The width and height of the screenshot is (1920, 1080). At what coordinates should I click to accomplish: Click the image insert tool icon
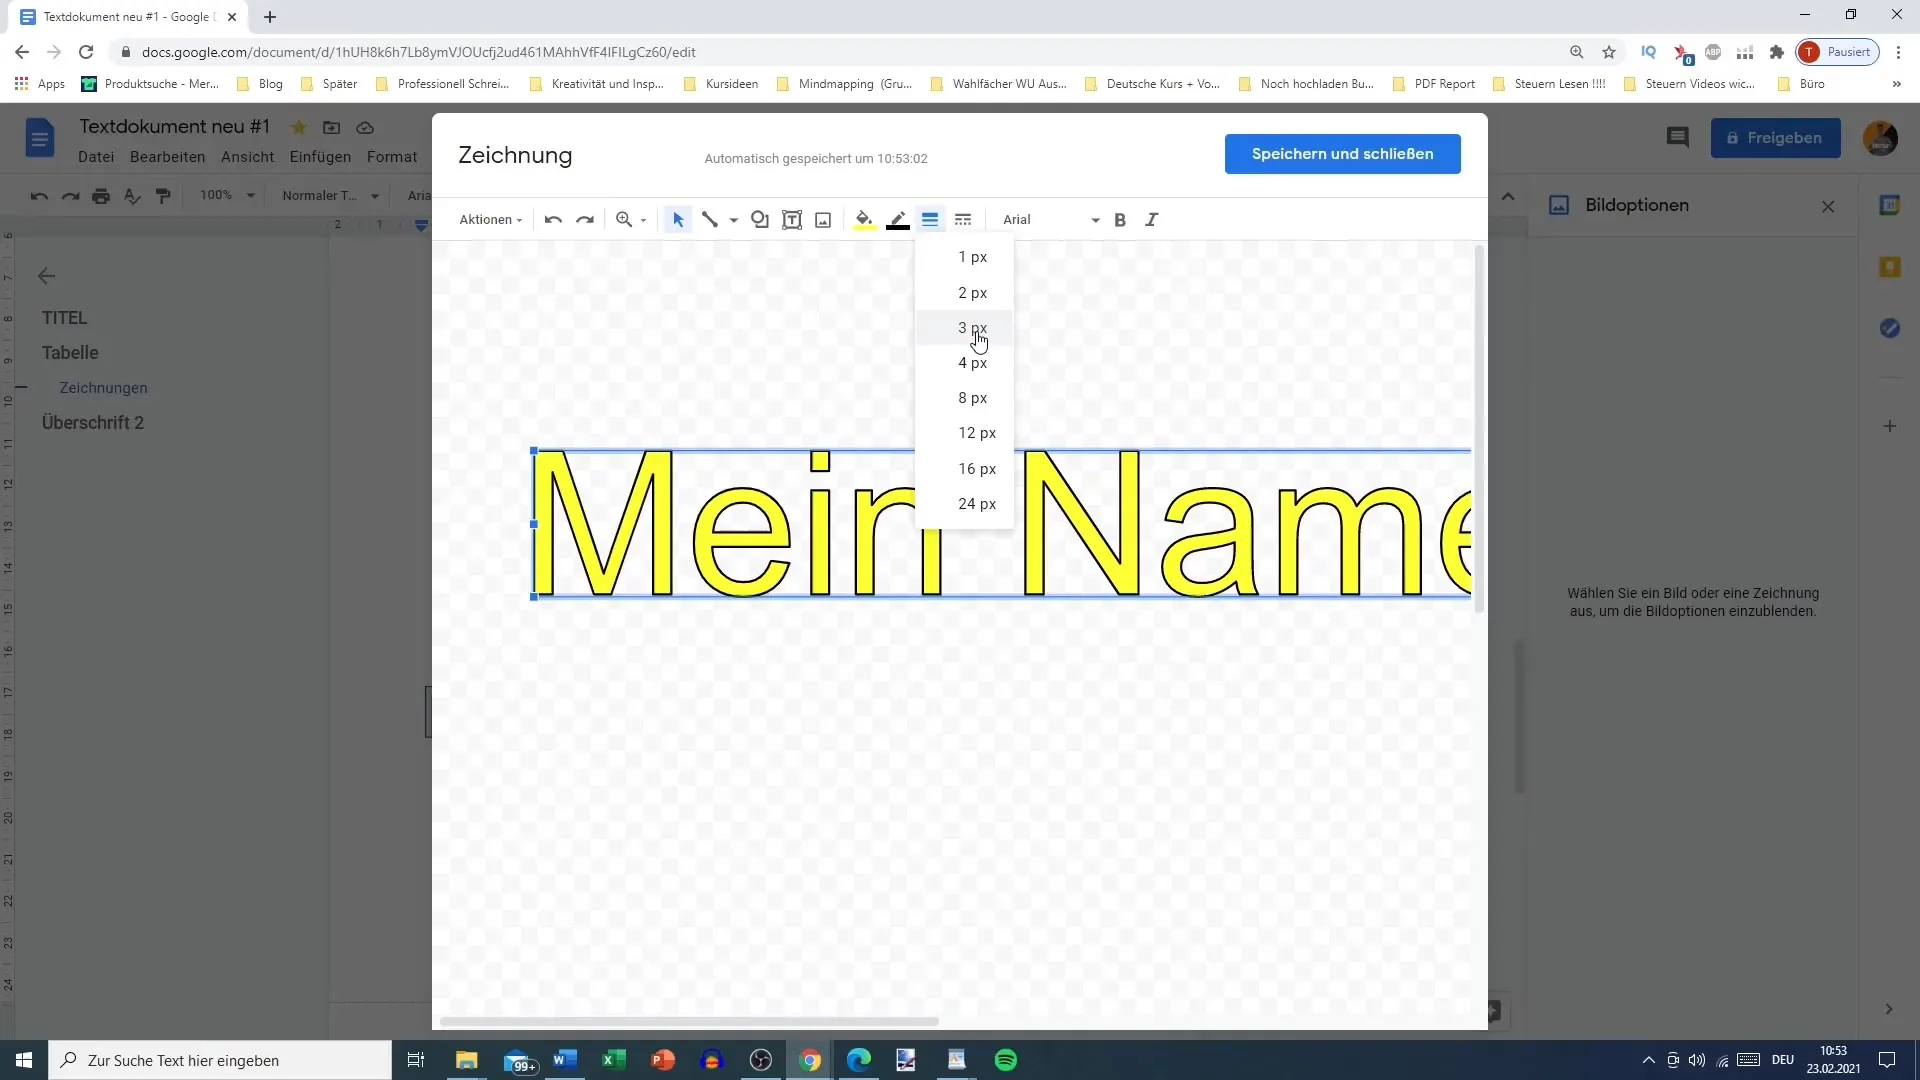[x=823, y=220]
